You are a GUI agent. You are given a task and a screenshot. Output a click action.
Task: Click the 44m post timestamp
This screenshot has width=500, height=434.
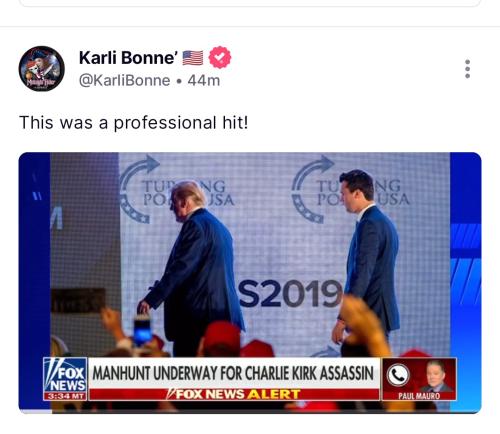[204, 81]
